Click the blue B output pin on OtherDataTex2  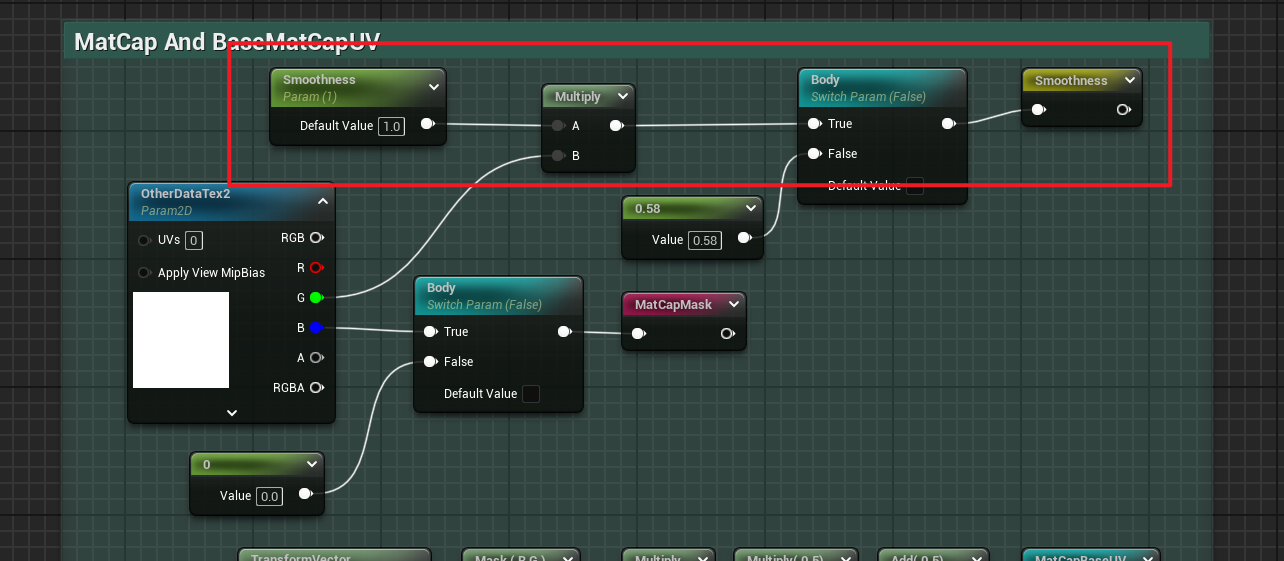tap(316, 328)
